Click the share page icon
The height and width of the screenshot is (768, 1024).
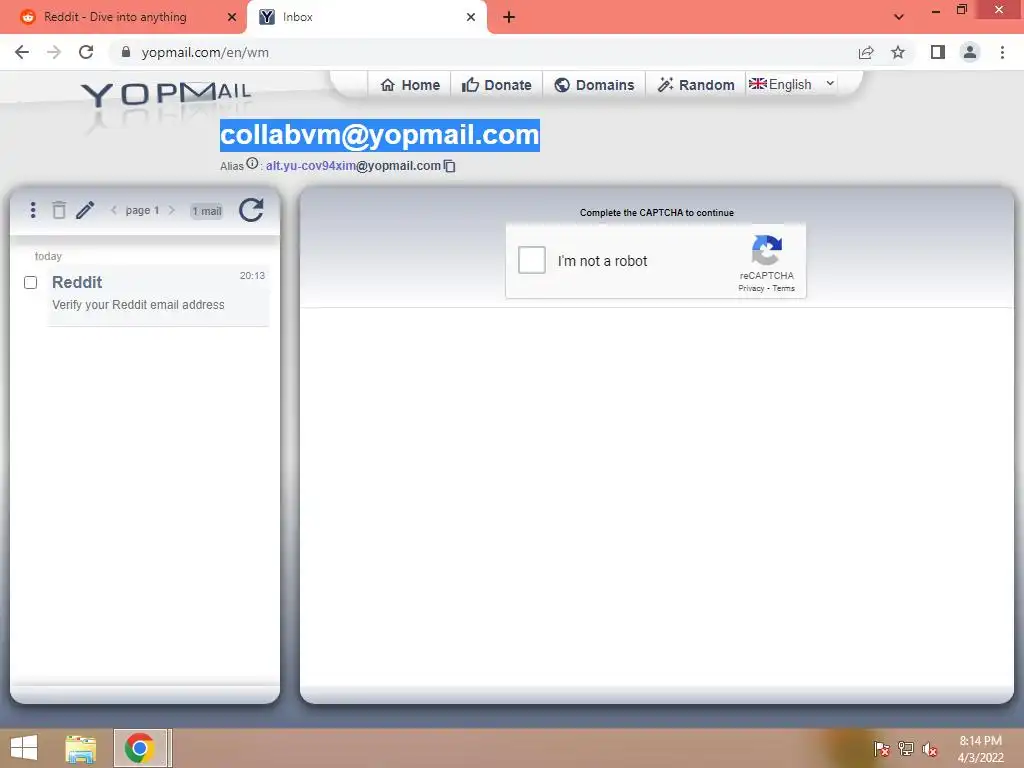click(x=866, y=52)
